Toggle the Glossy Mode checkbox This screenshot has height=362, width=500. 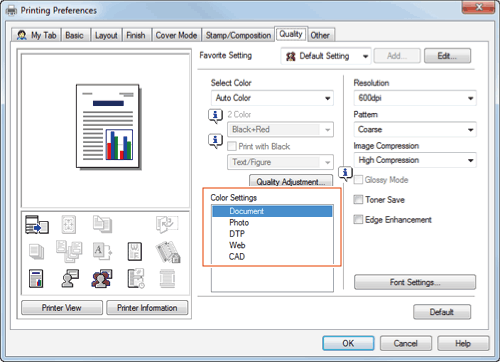coord(358,180)
